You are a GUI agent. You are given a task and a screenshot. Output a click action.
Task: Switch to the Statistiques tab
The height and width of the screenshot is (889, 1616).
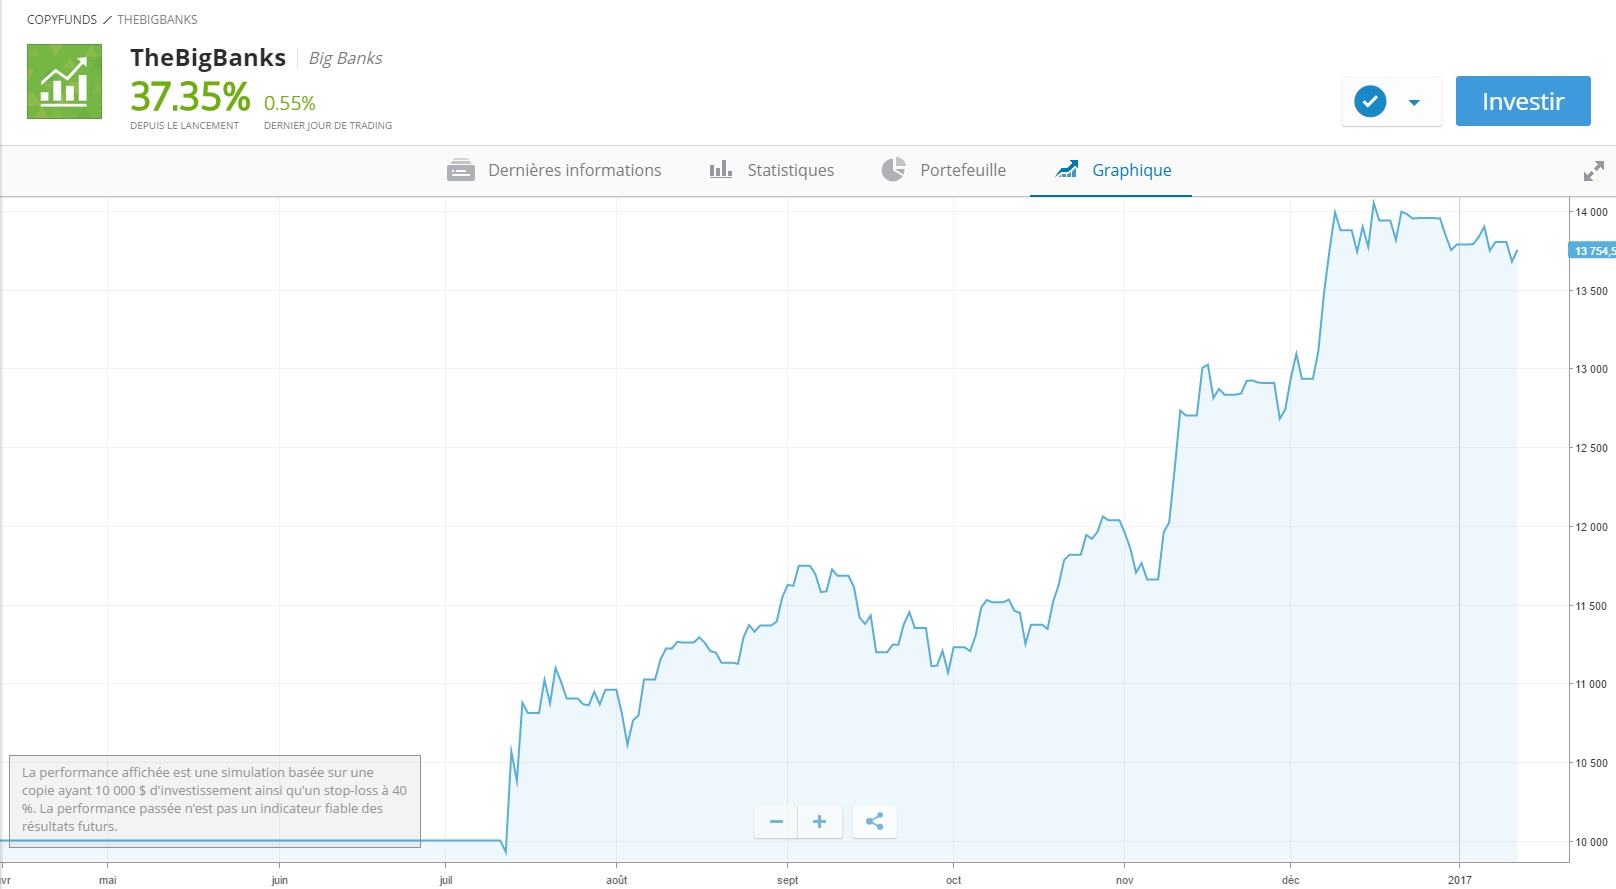(x=790, y=170)
